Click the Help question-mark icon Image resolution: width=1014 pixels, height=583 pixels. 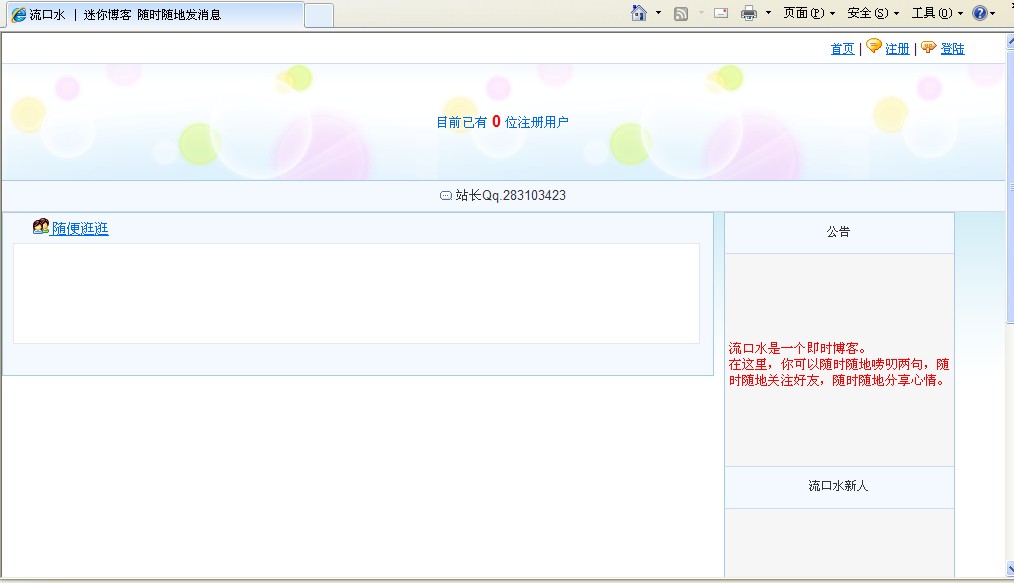(980, 13)
